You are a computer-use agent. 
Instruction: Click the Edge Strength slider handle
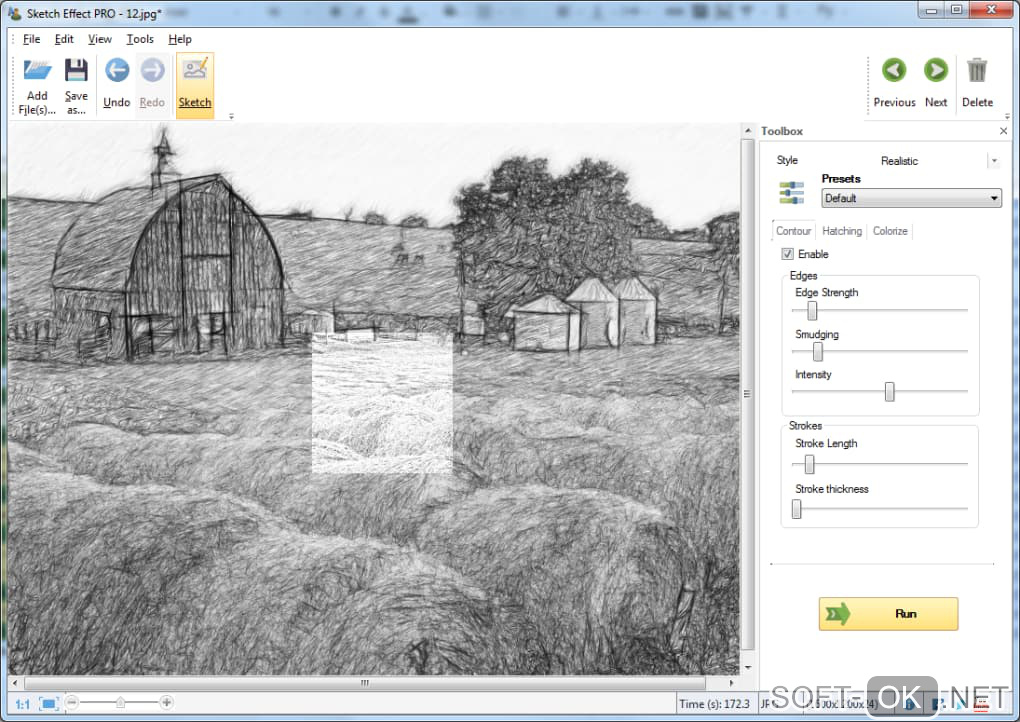click(812, 311)
